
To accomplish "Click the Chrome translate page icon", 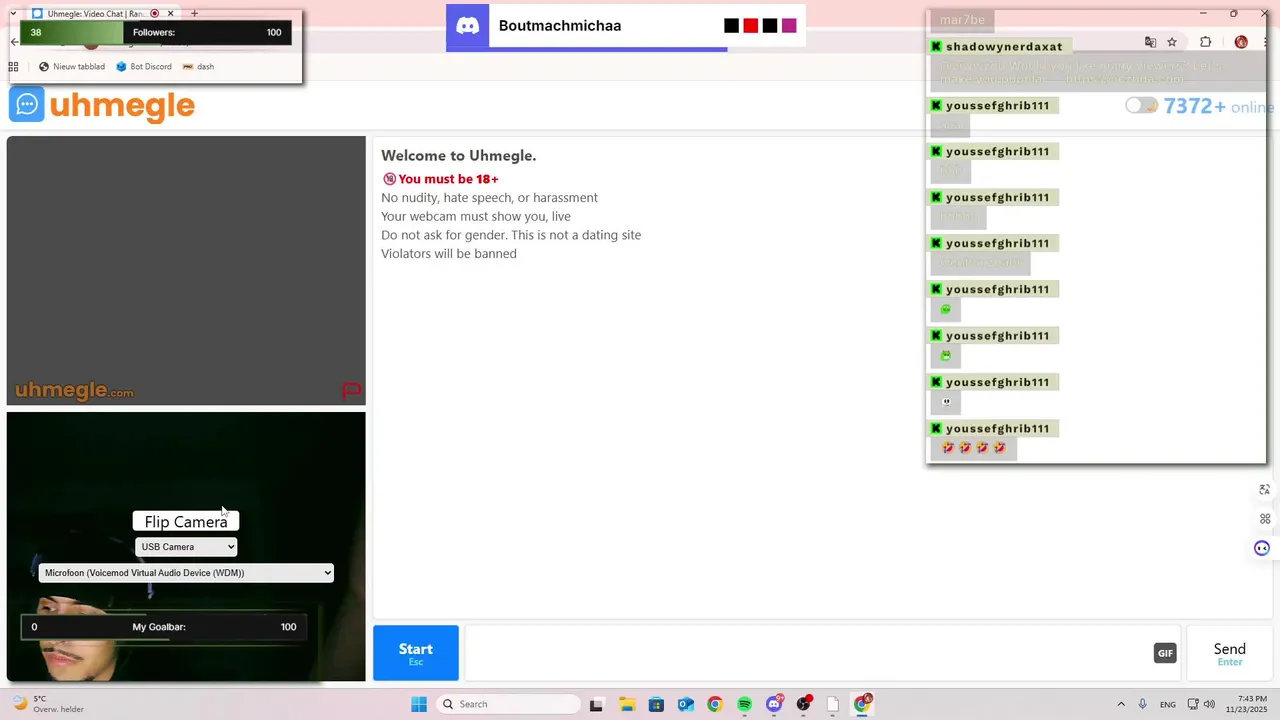I will [1150, 42].
